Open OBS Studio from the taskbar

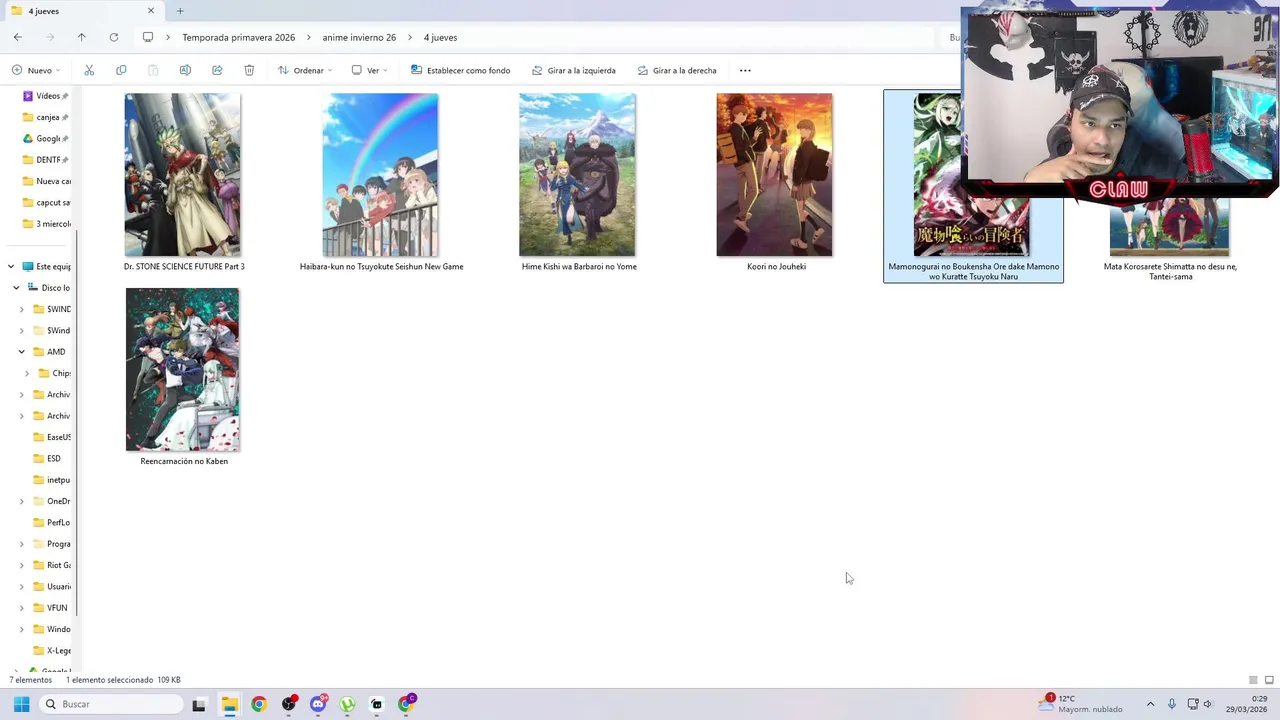click(x=289, y=704)
